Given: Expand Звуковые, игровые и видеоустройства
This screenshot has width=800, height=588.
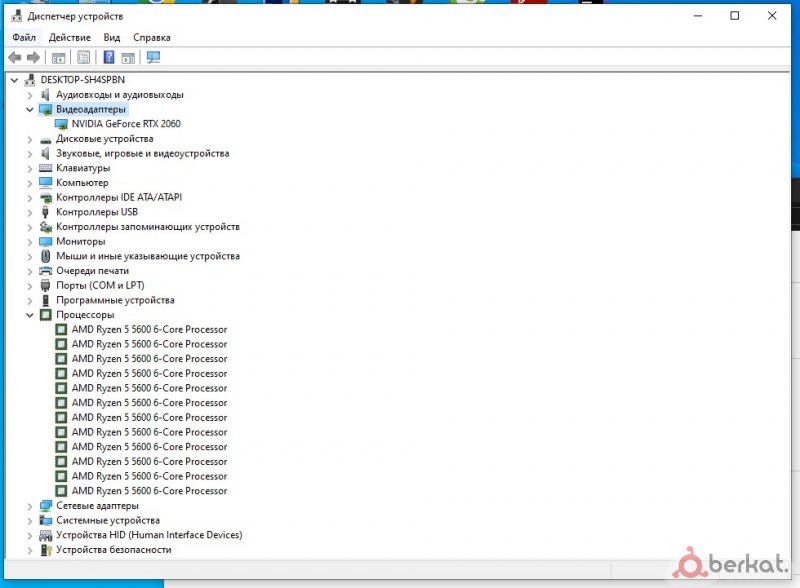Looking at the screenshot, I should click(x=30, y=154).
